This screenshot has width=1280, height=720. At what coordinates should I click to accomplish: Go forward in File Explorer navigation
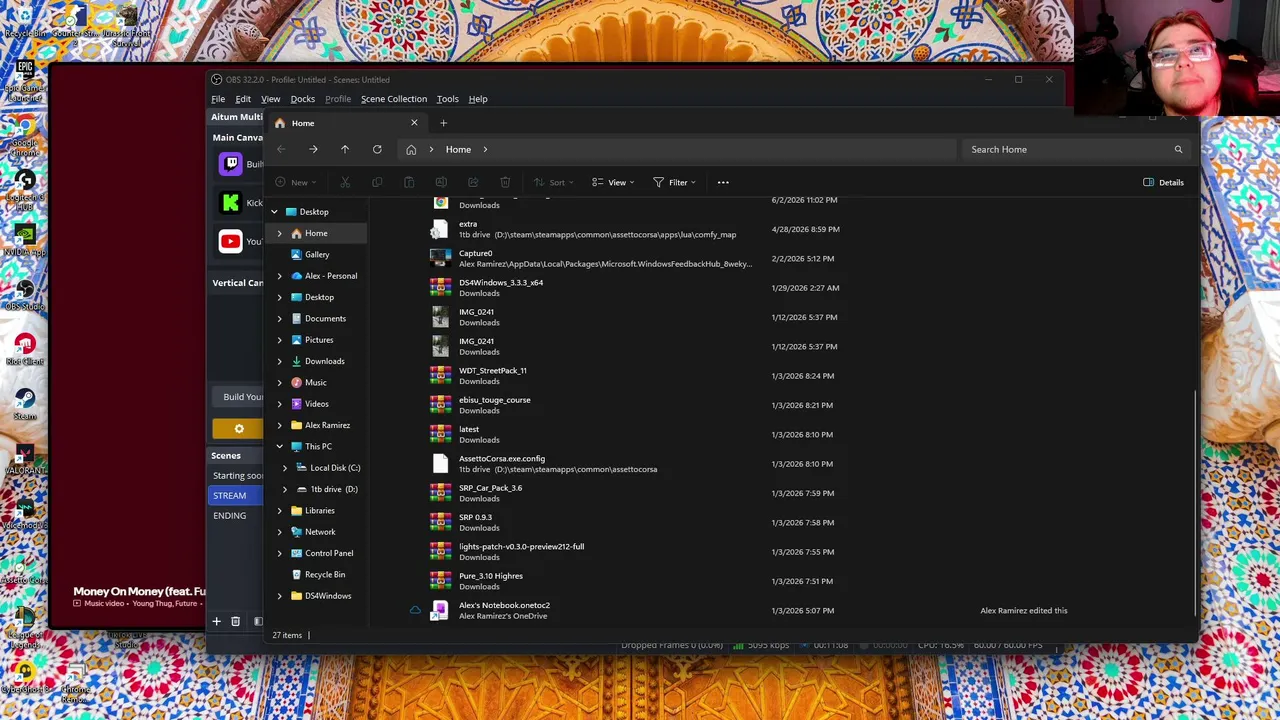click(313, 149)
